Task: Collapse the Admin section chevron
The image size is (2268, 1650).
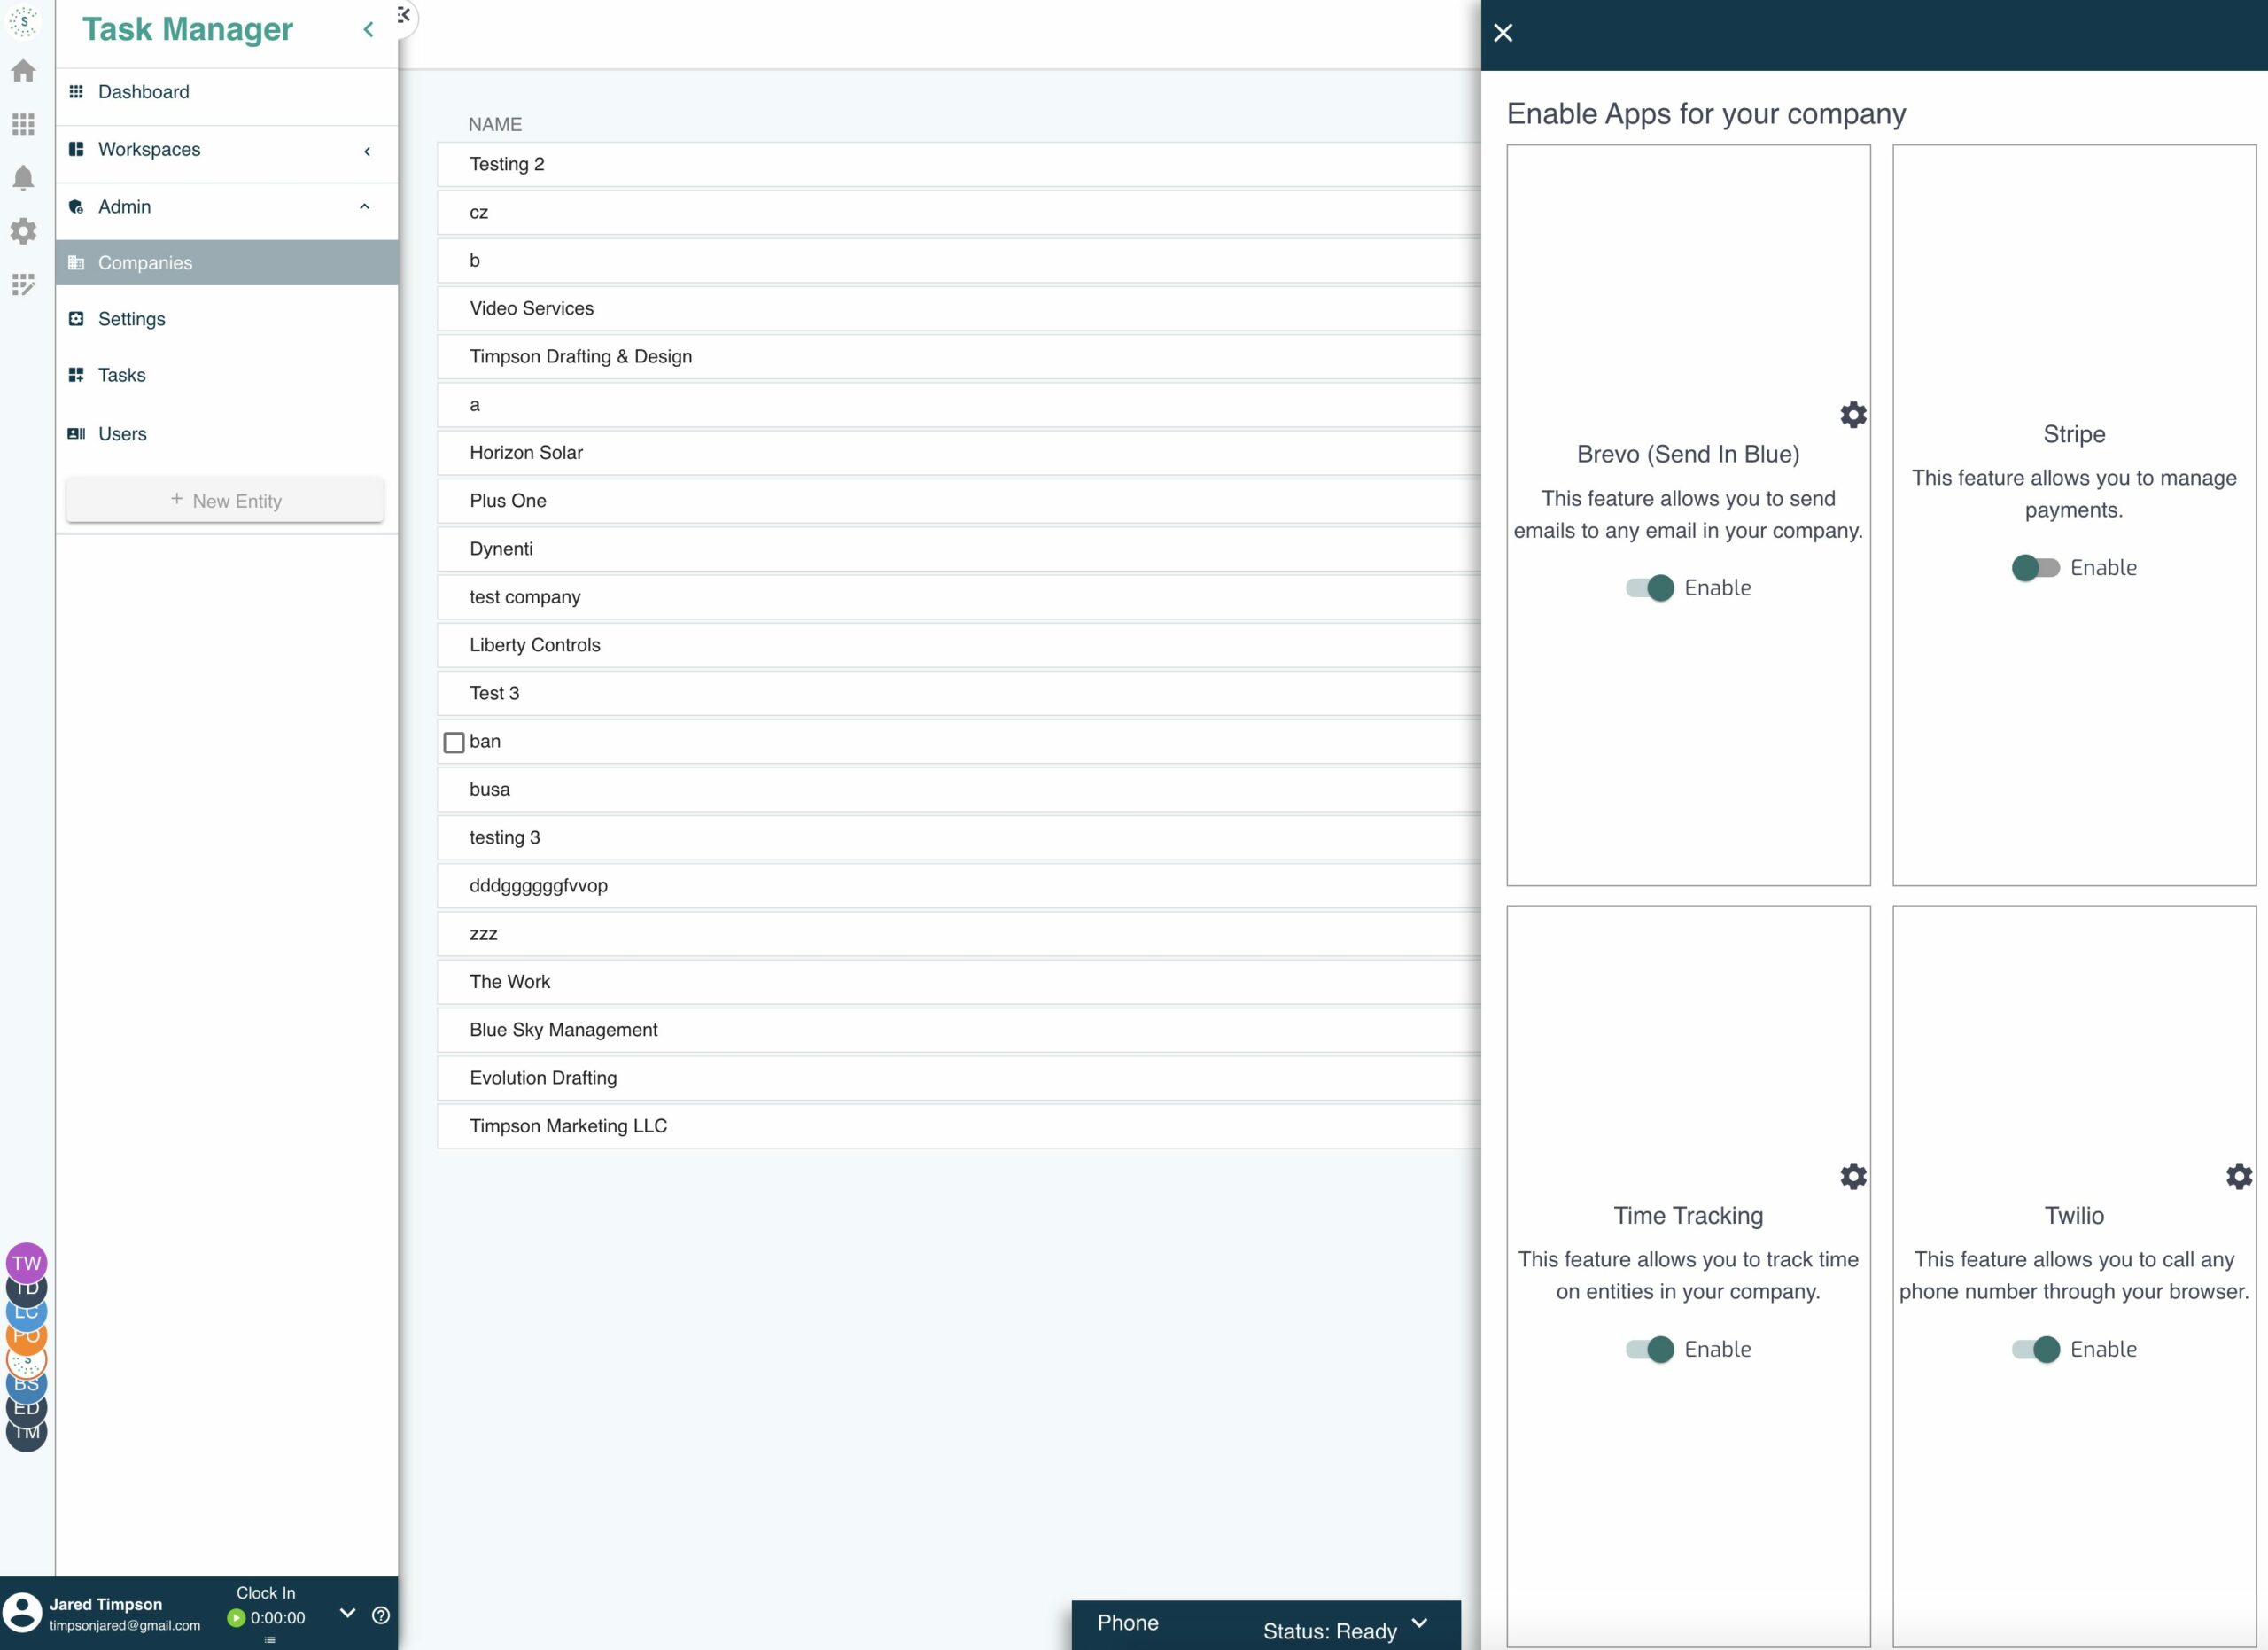Action: 365,207
